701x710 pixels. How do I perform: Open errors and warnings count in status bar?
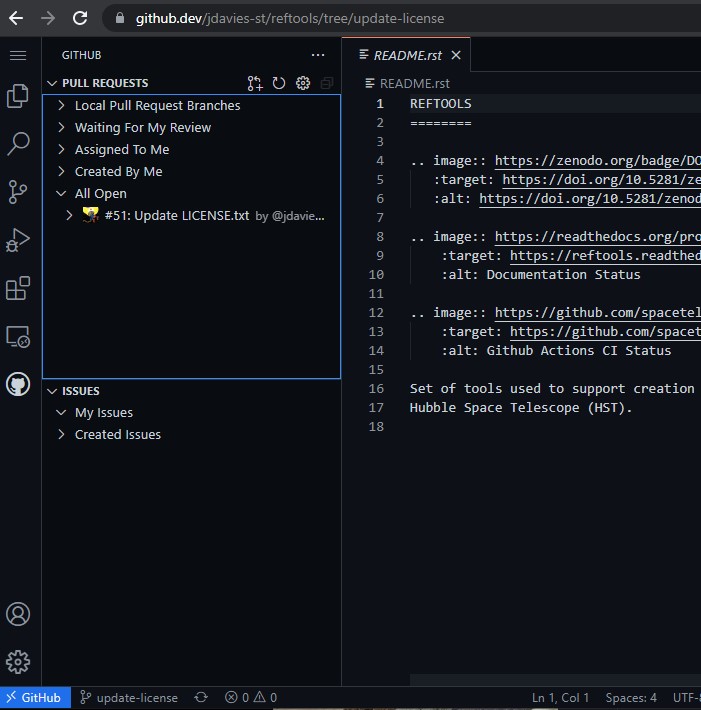[251, 697]
